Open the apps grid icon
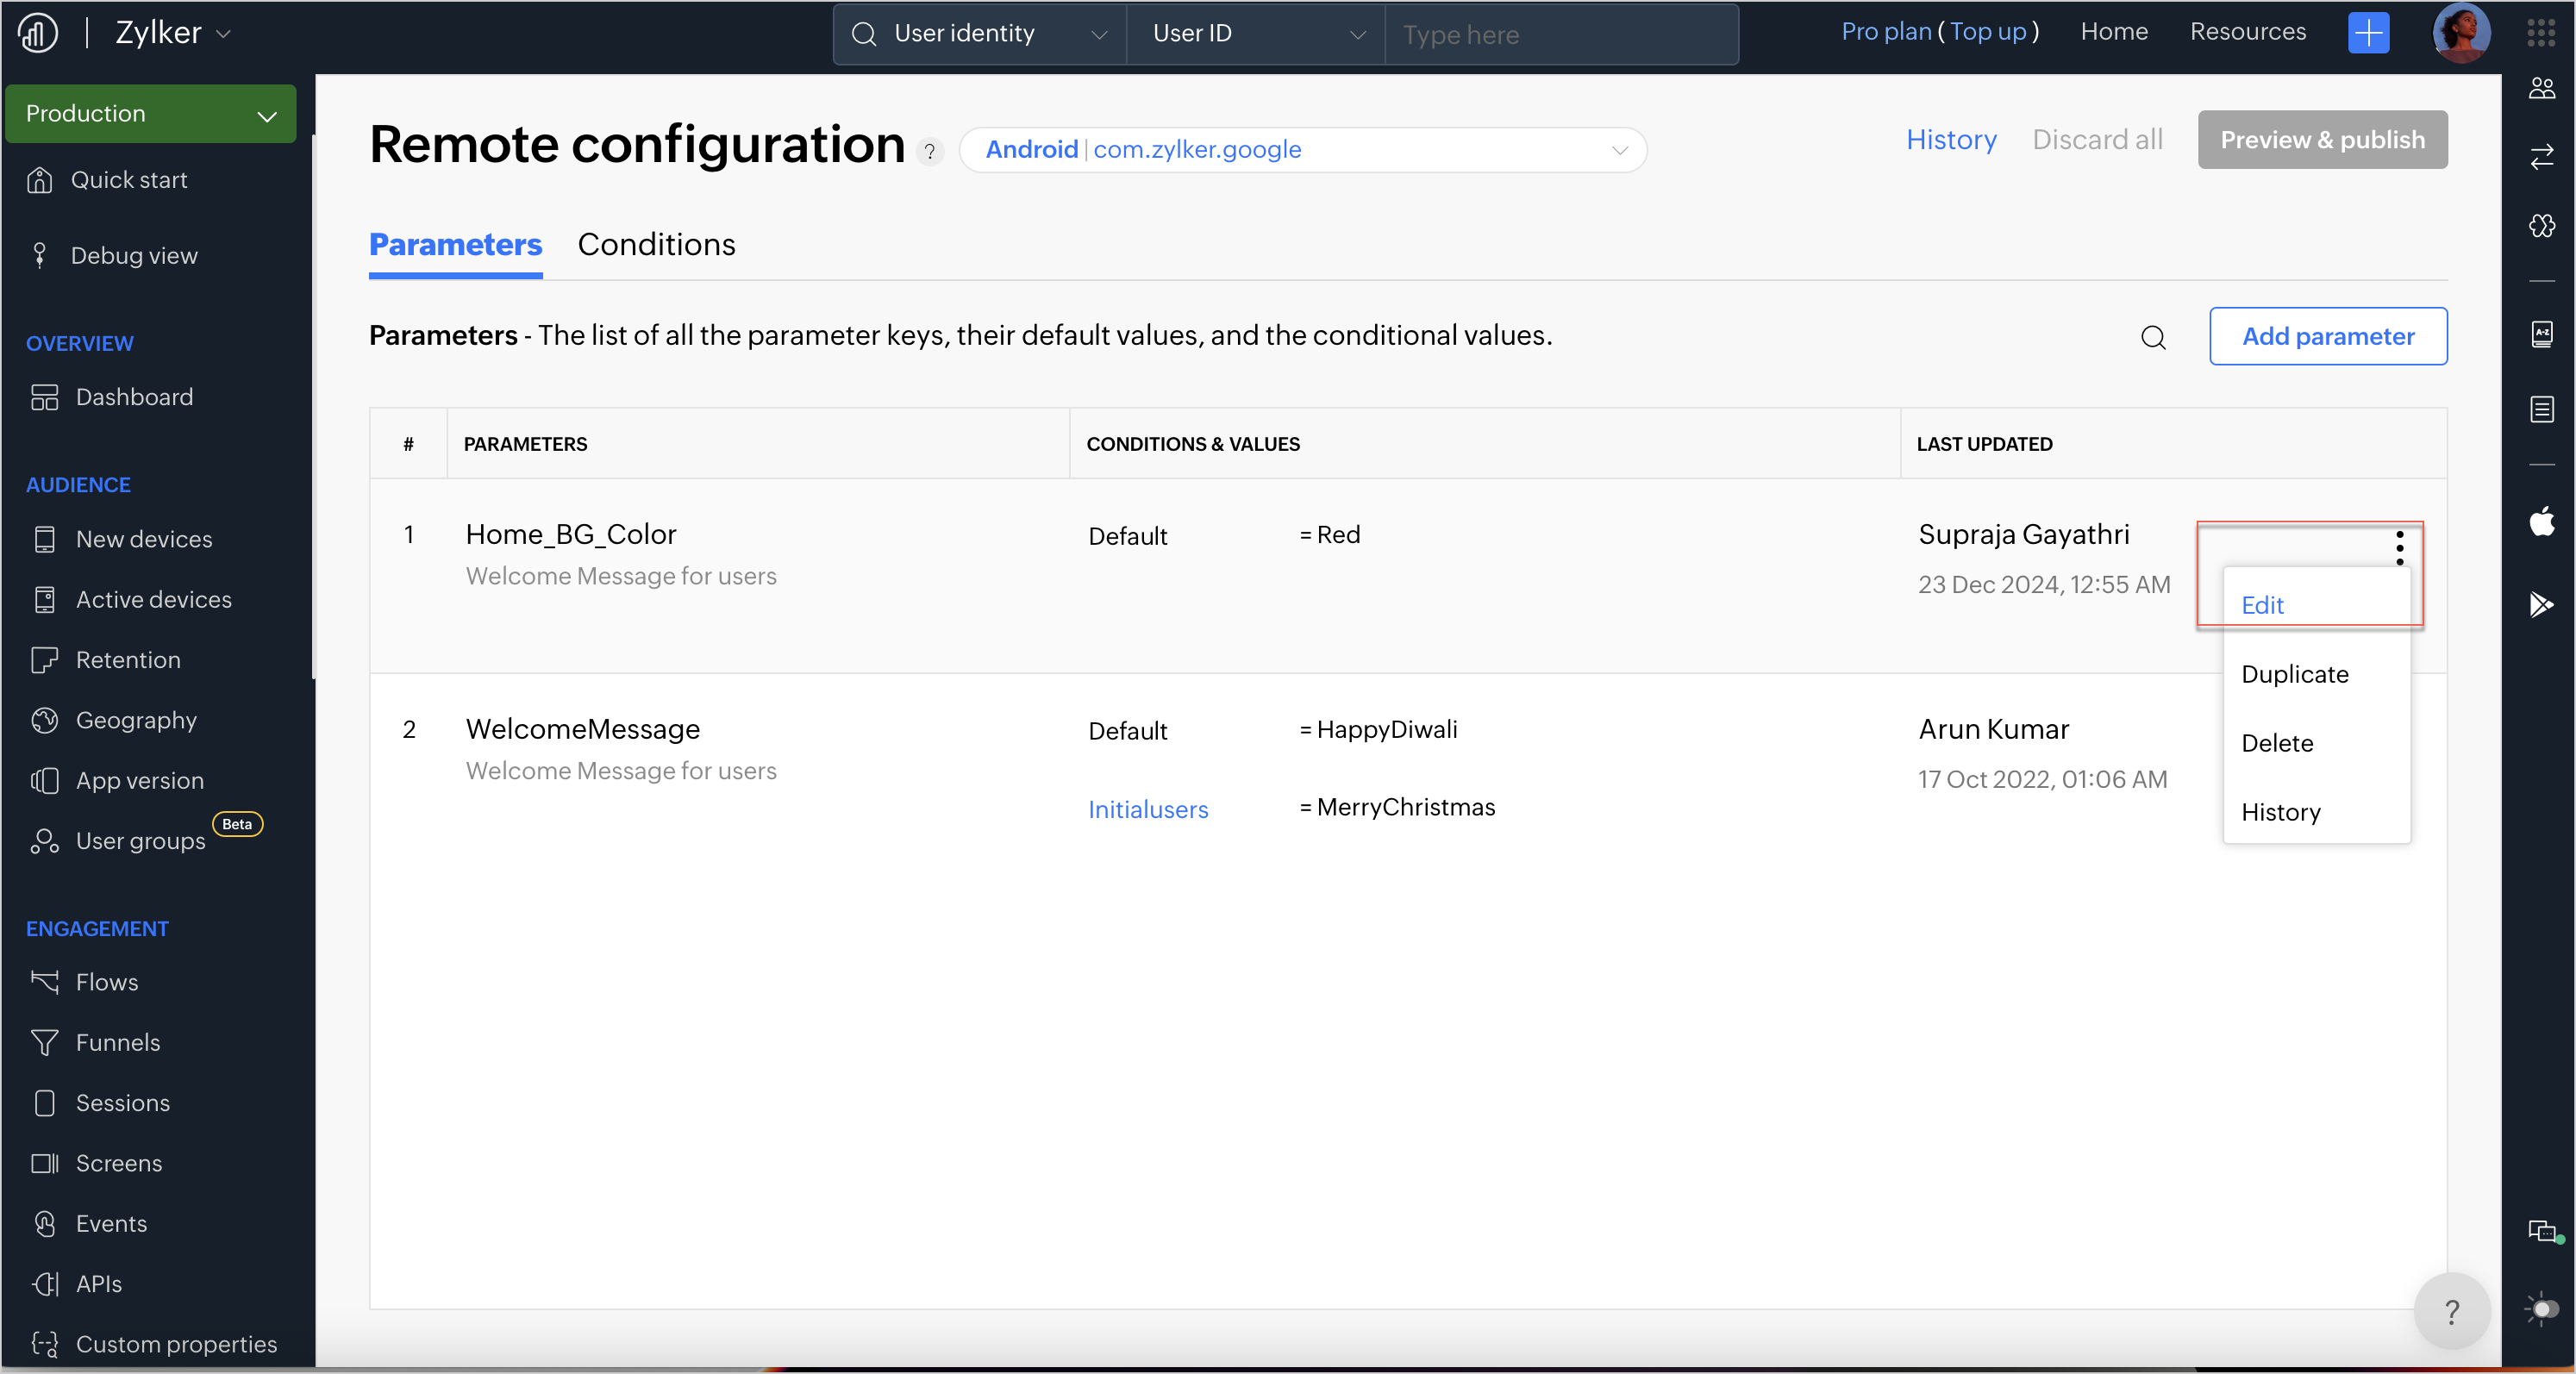 pyautogui.click(x=2540, y=33)
